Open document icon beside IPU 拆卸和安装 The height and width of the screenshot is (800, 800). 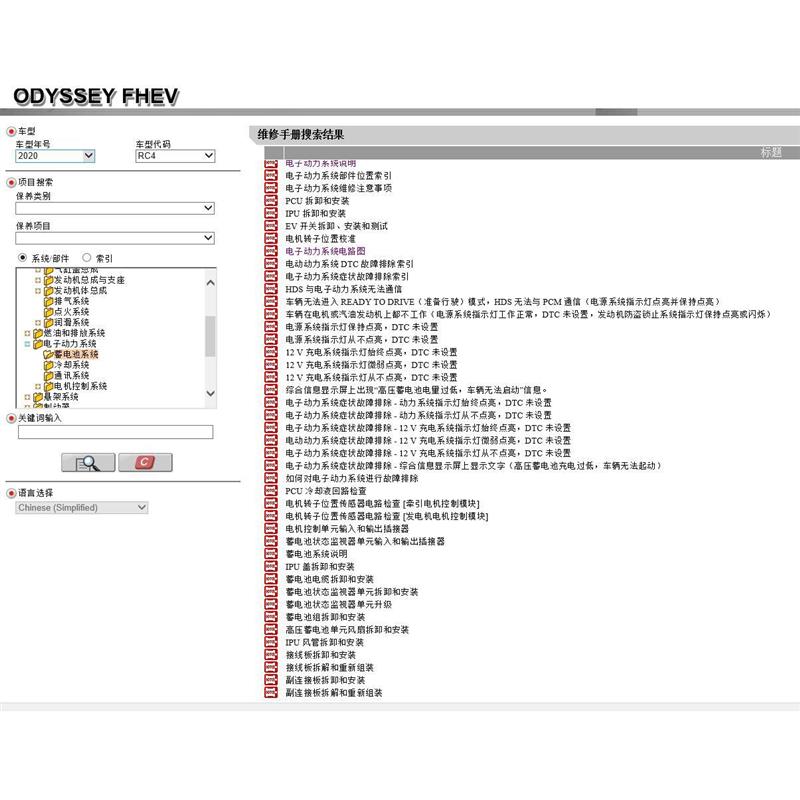271,213
